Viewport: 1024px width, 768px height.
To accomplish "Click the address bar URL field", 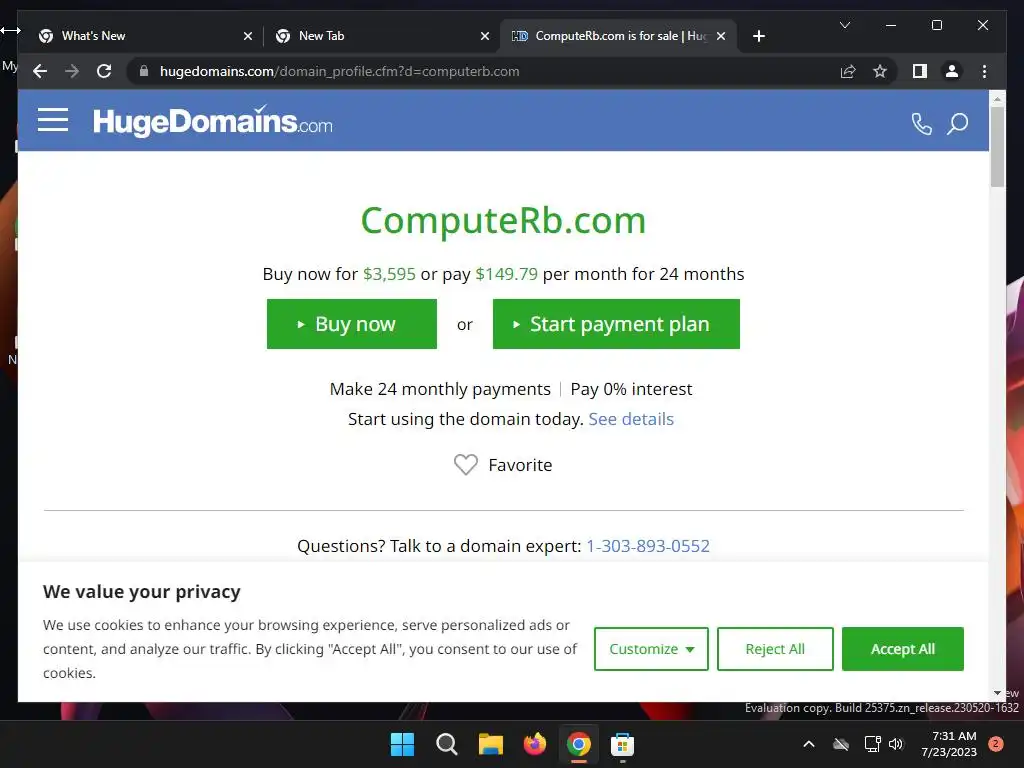I will tap(483, 71).
